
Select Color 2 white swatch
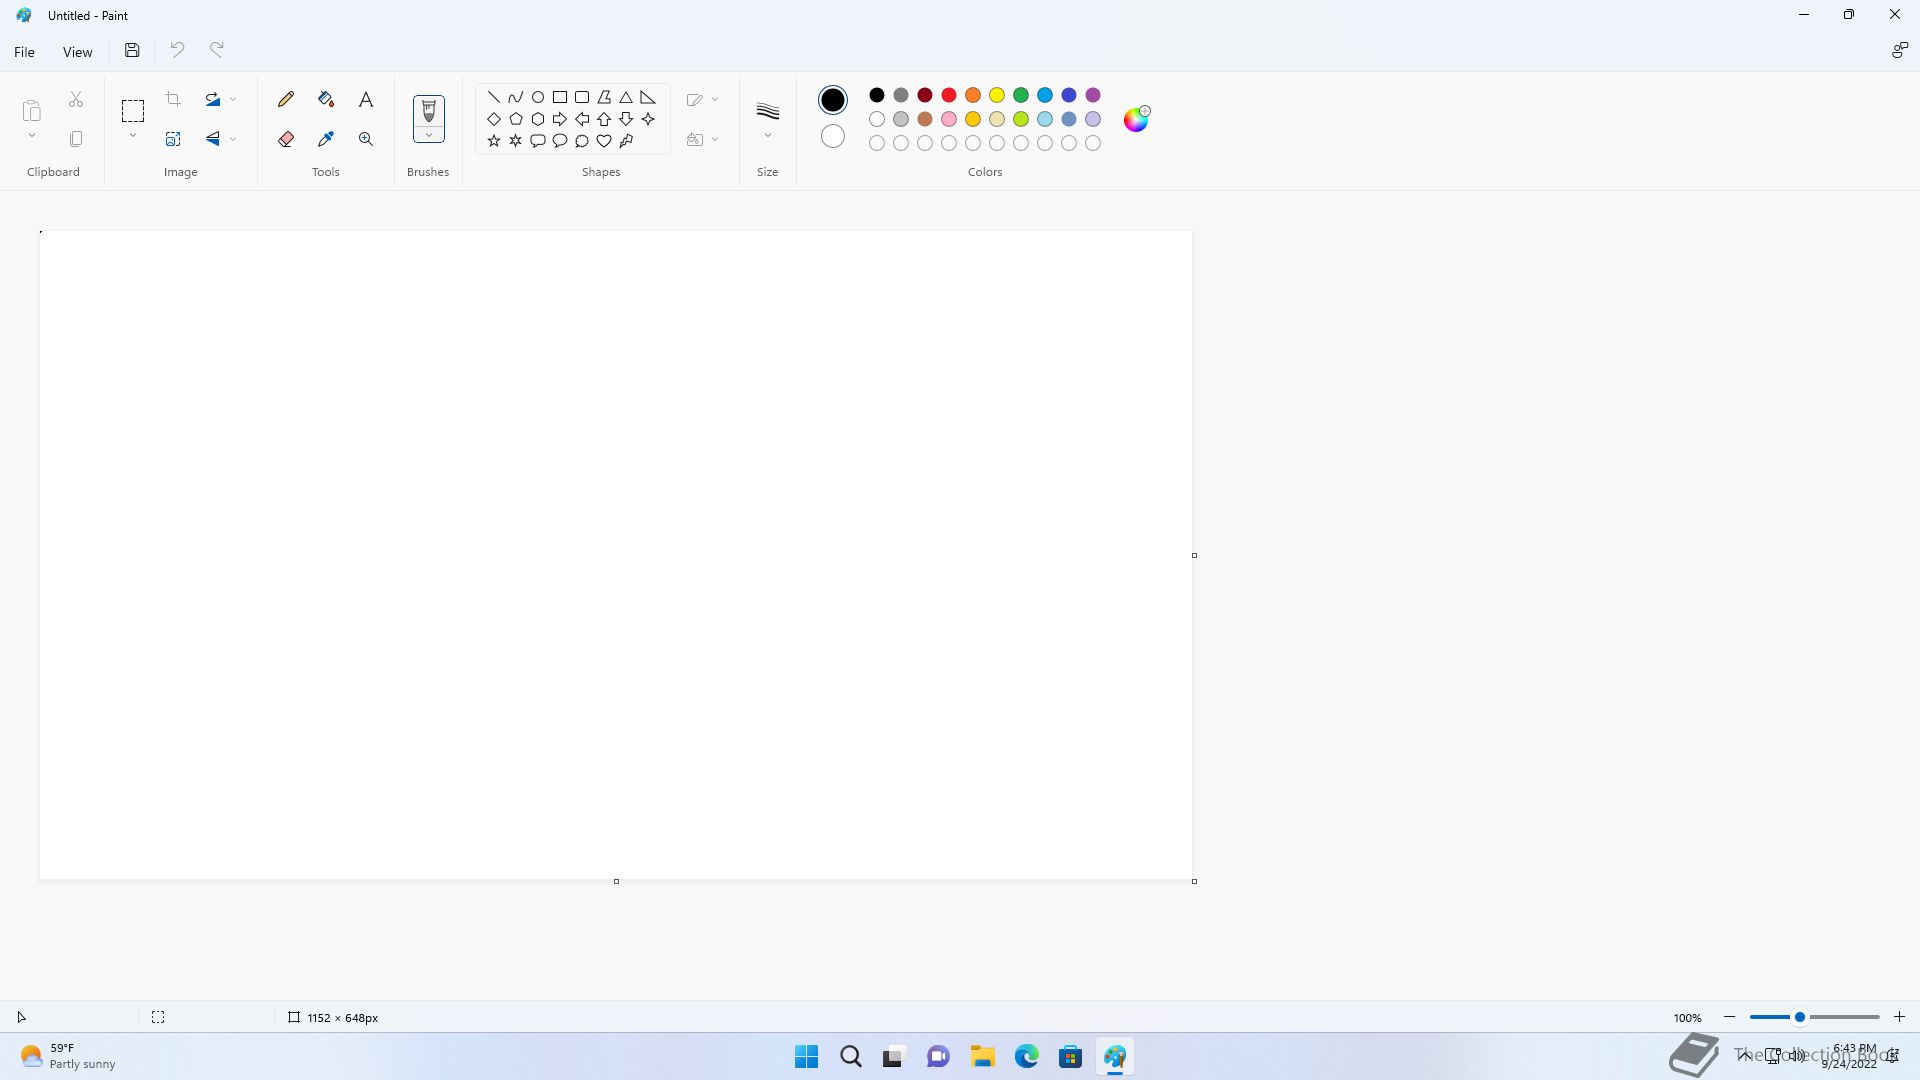pyautogui.click(x=832, y=136)
